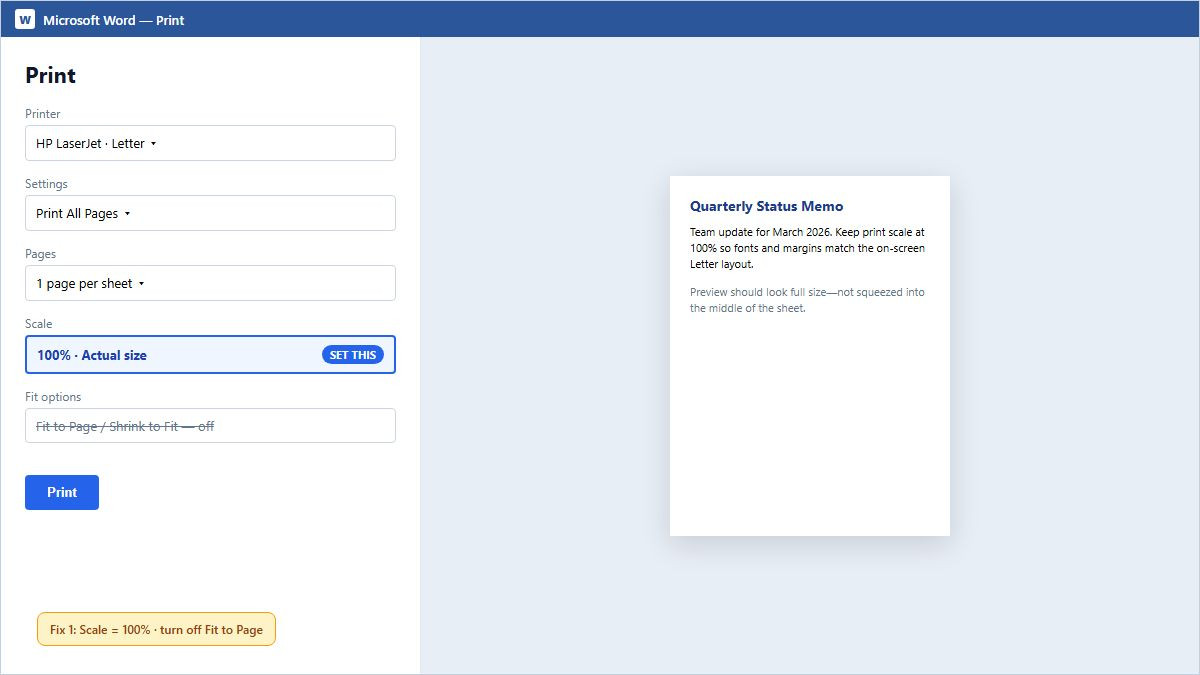
Task: Click the Quarterly Status Memo page preview
Action: pyautogui.click(x=810, y=356)
